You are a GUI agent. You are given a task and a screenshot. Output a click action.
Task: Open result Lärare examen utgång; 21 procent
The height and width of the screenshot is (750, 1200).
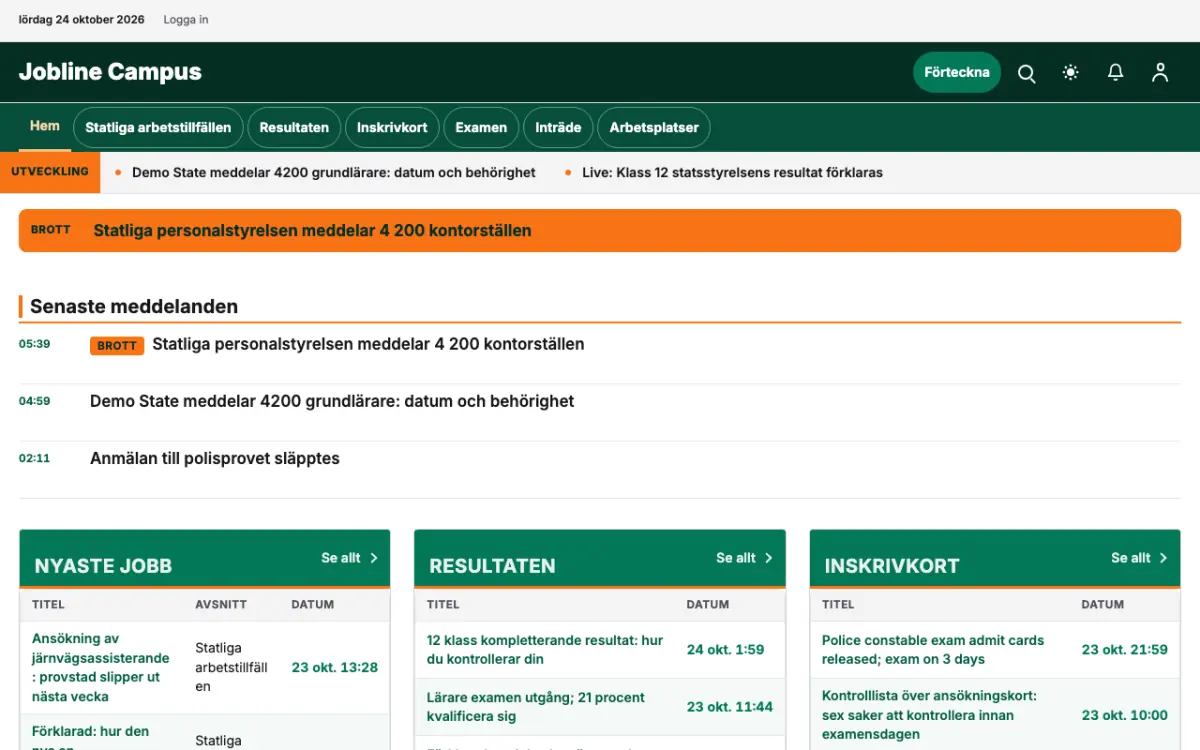pos(536,707)
